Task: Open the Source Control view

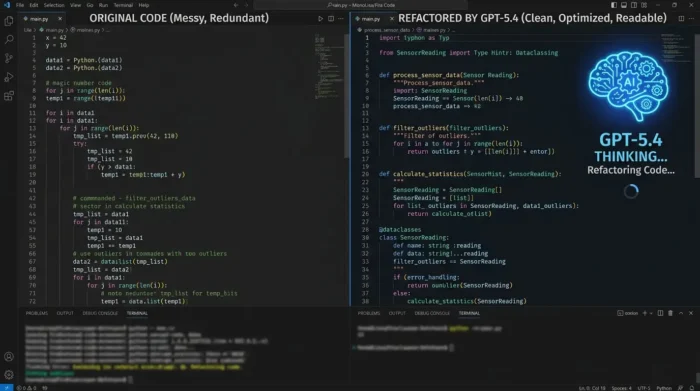Action: [x=8, y=58]
